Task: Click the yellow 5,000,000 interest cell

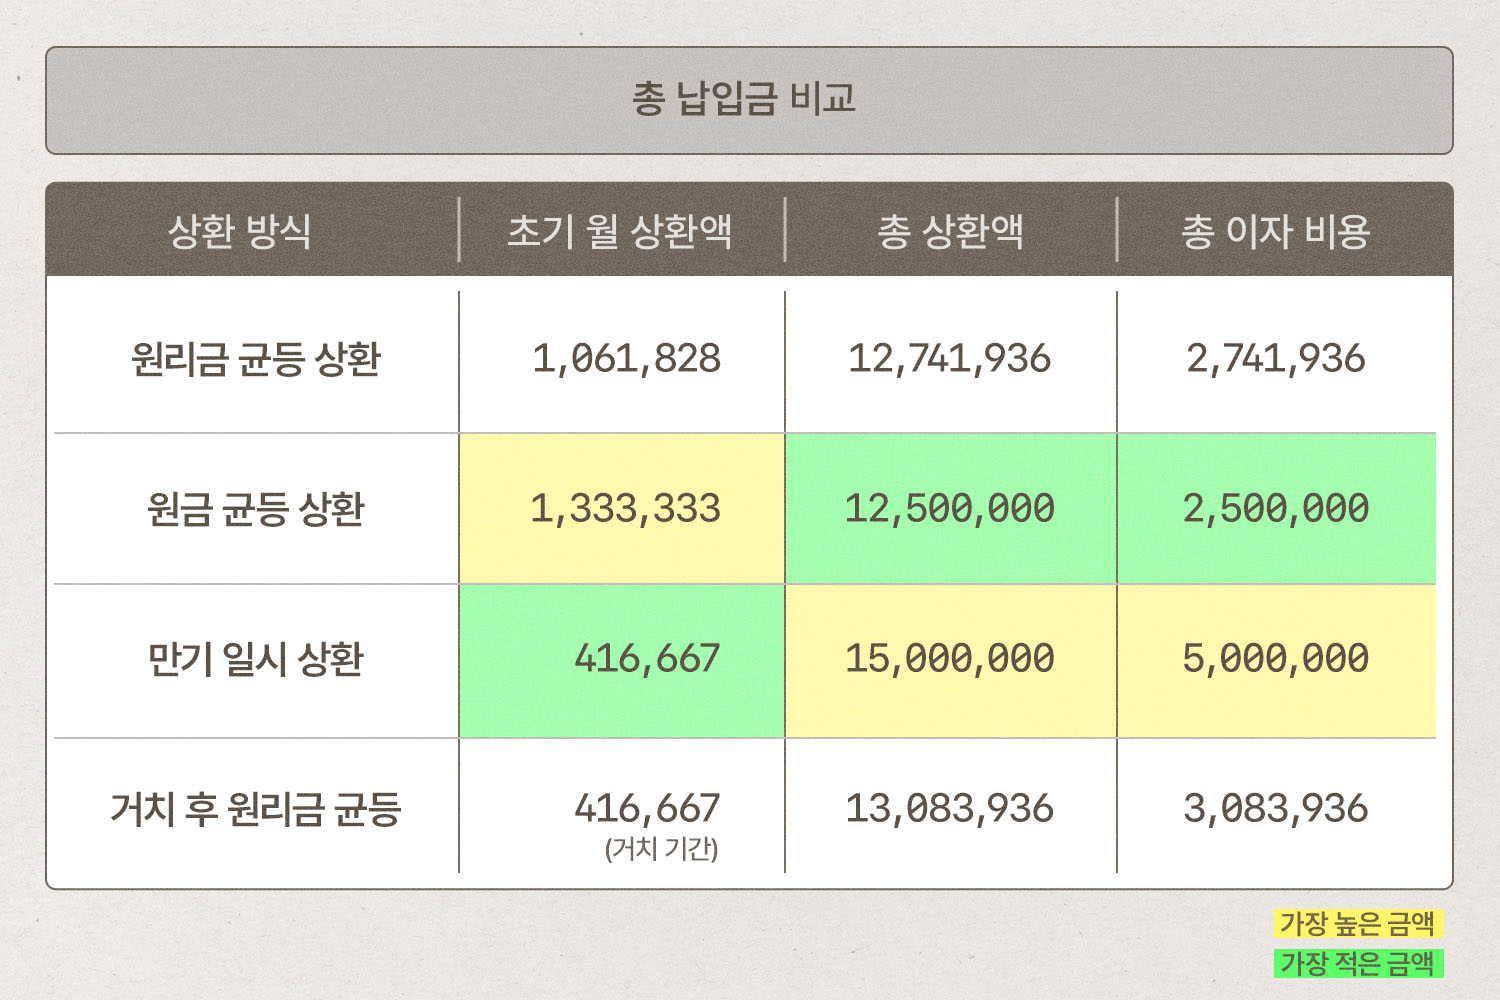Action: coord(1276,659)
